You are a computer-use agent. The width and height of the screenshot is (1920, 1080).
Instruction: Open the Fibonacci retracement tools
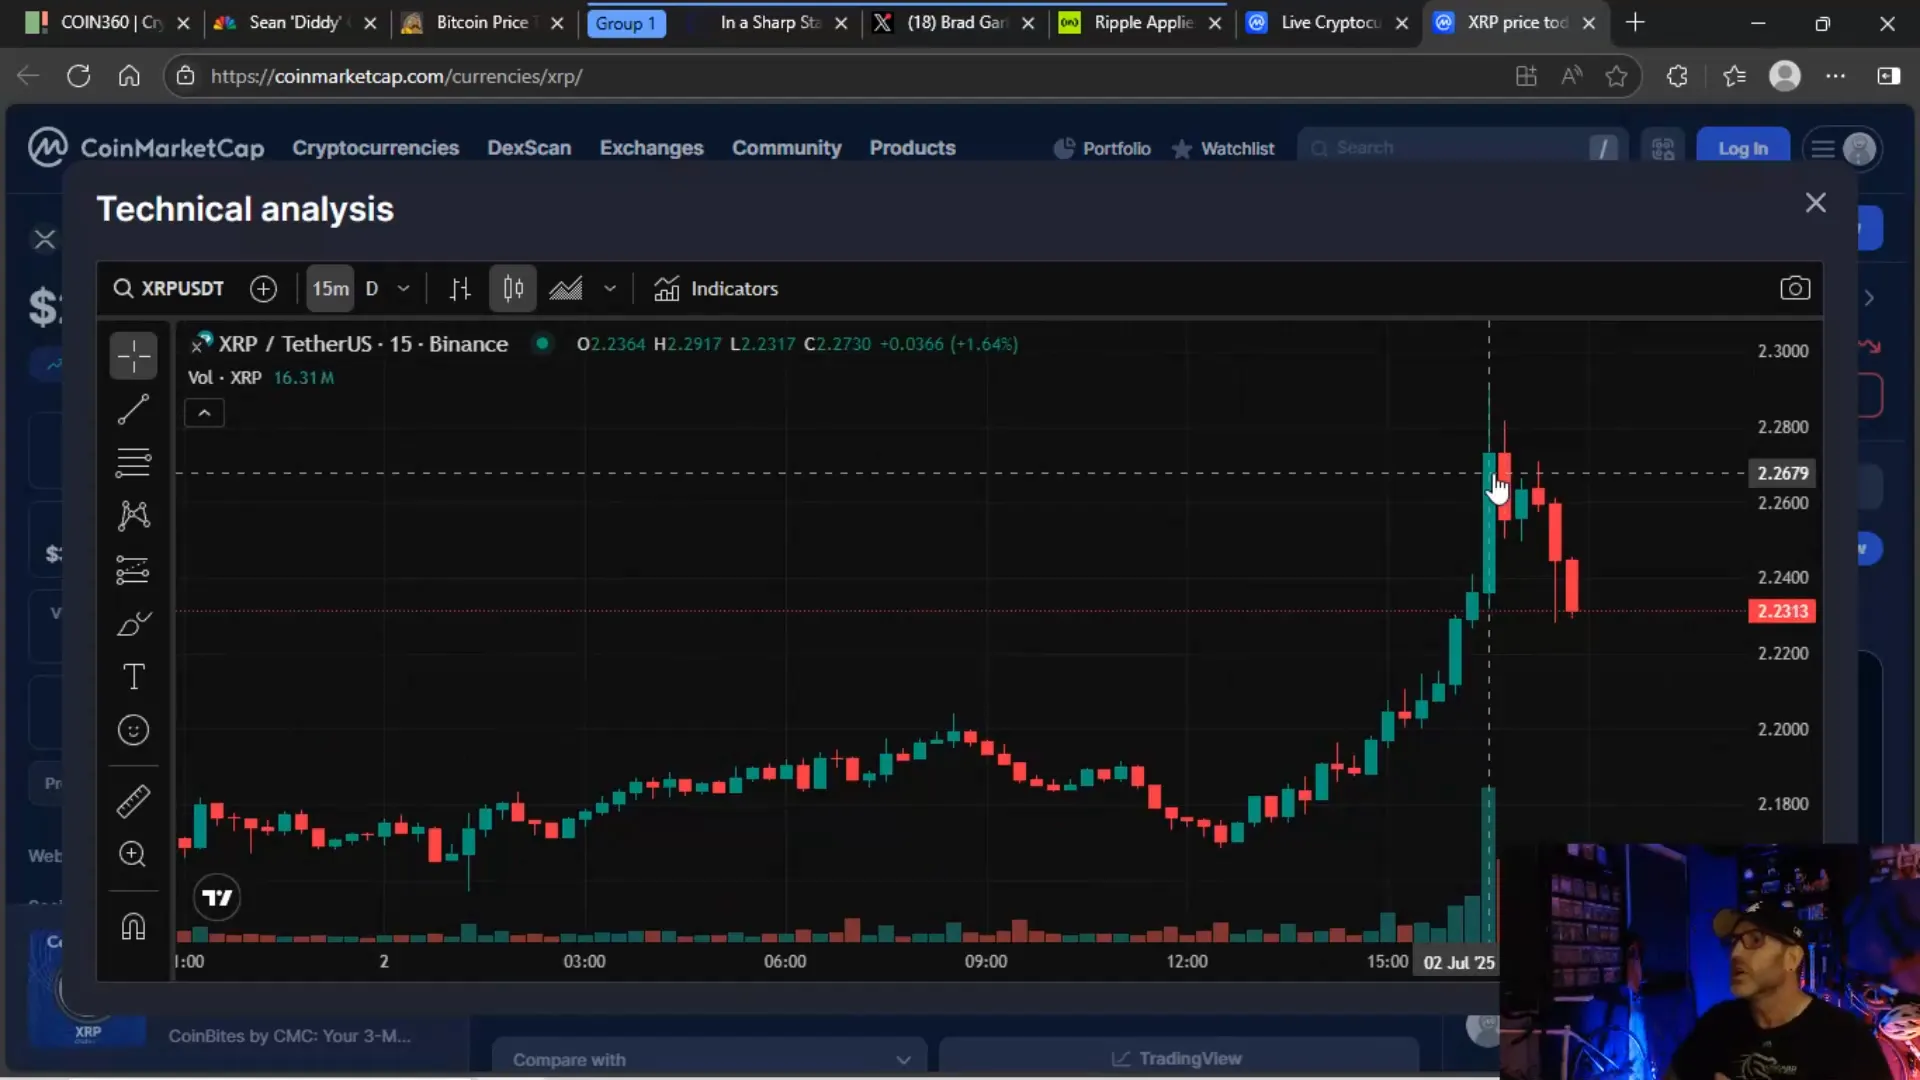click(133, 462)
